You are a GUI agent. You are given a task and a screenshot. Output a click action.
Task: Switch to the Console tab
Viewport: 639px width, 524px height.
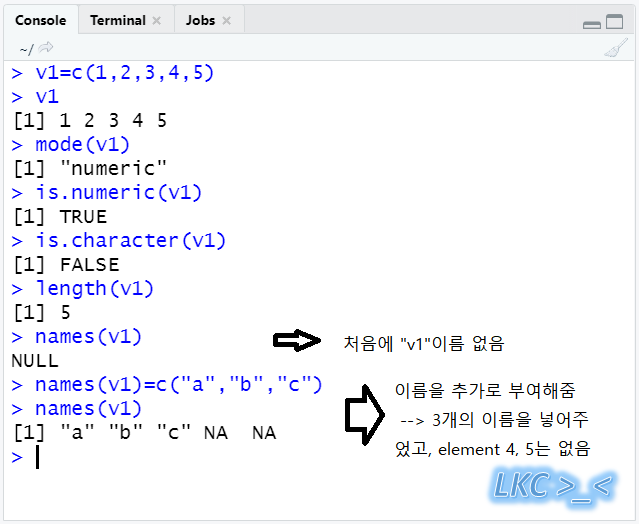pyautogui.click(x=40, y=20)
